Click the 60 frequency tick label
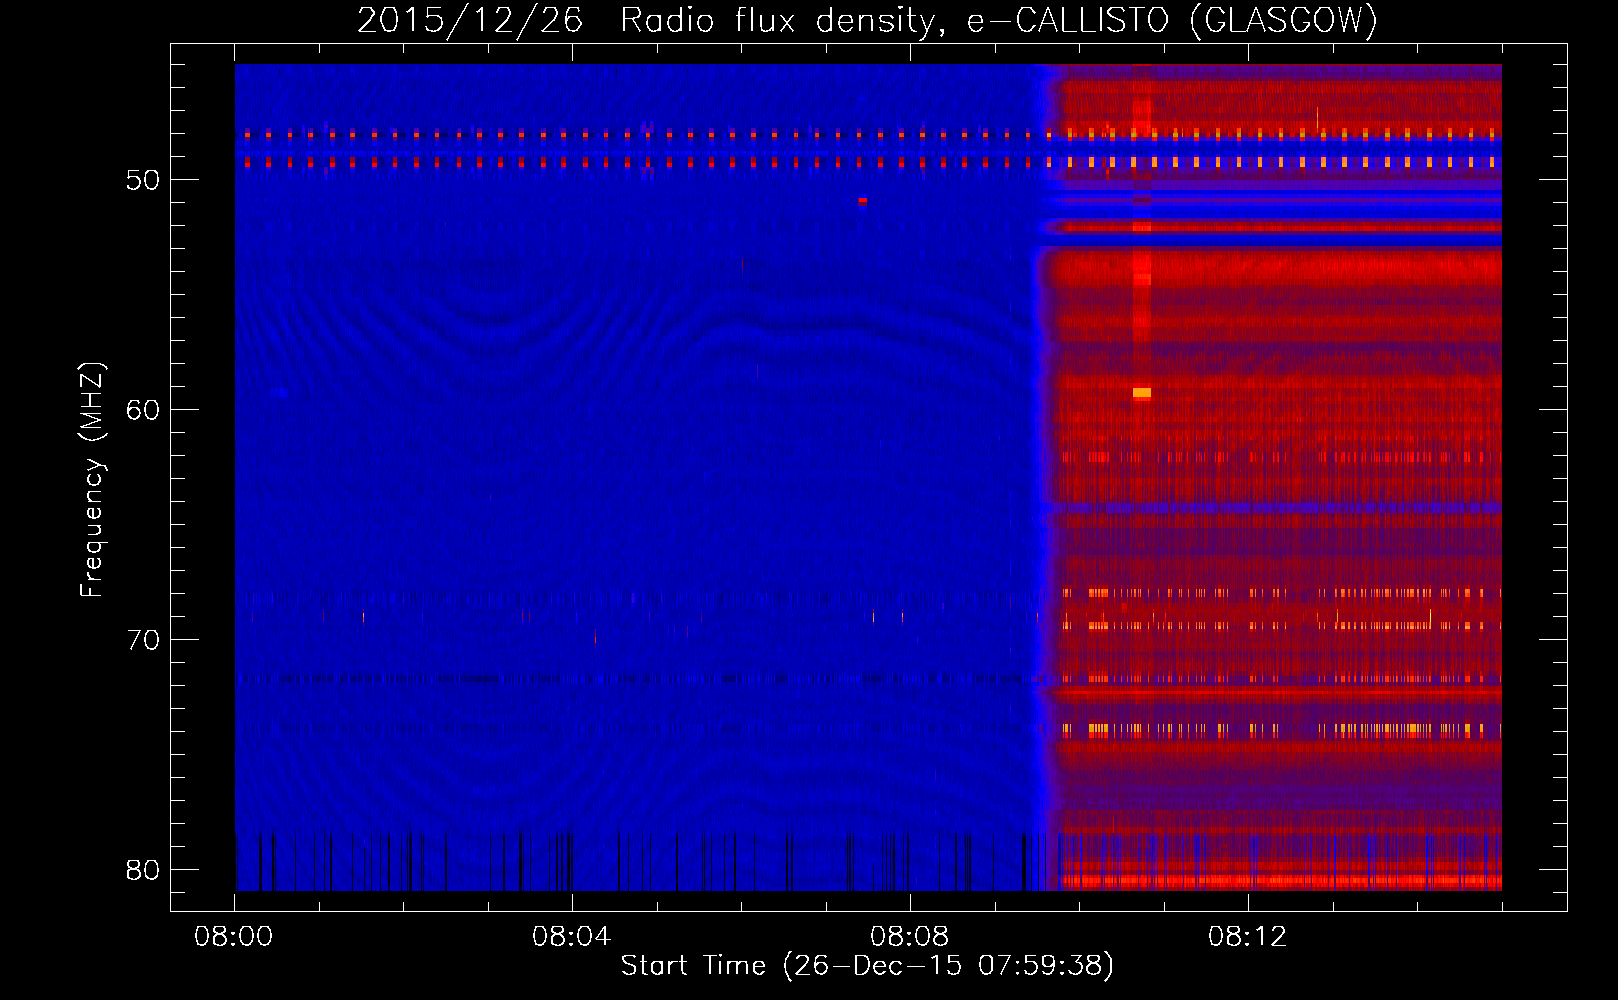This screenshot has height=1000, width=1618. tap(143, 410)
